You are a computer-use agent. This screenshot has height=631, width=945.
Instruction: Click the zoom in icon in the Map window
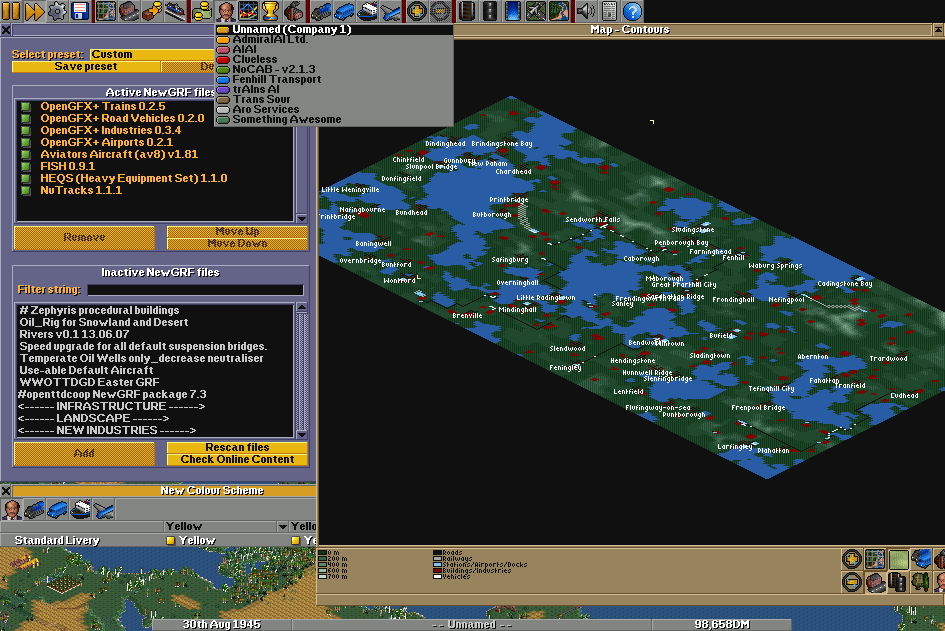pos(852,559)
